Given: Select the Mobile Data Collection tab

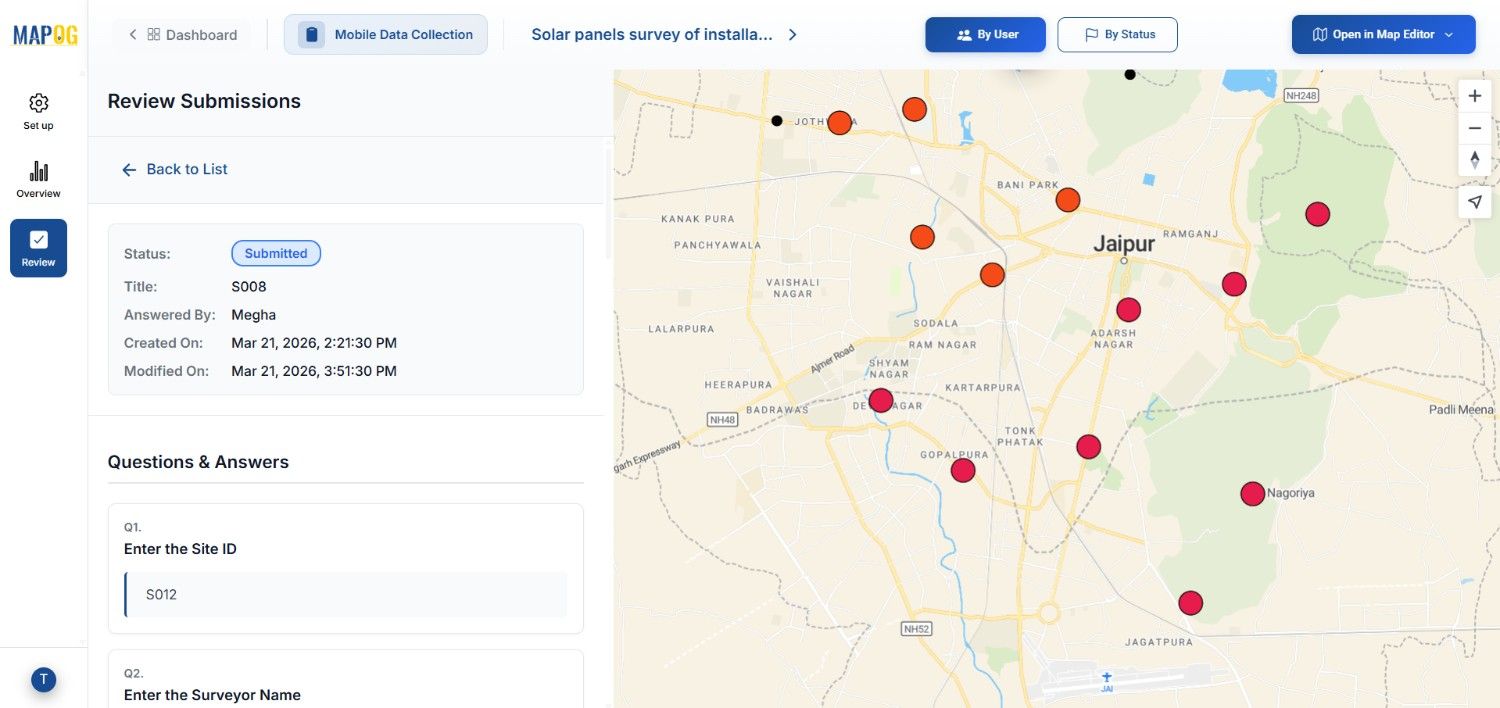Looking at the screenshot, I should [386, 34].
